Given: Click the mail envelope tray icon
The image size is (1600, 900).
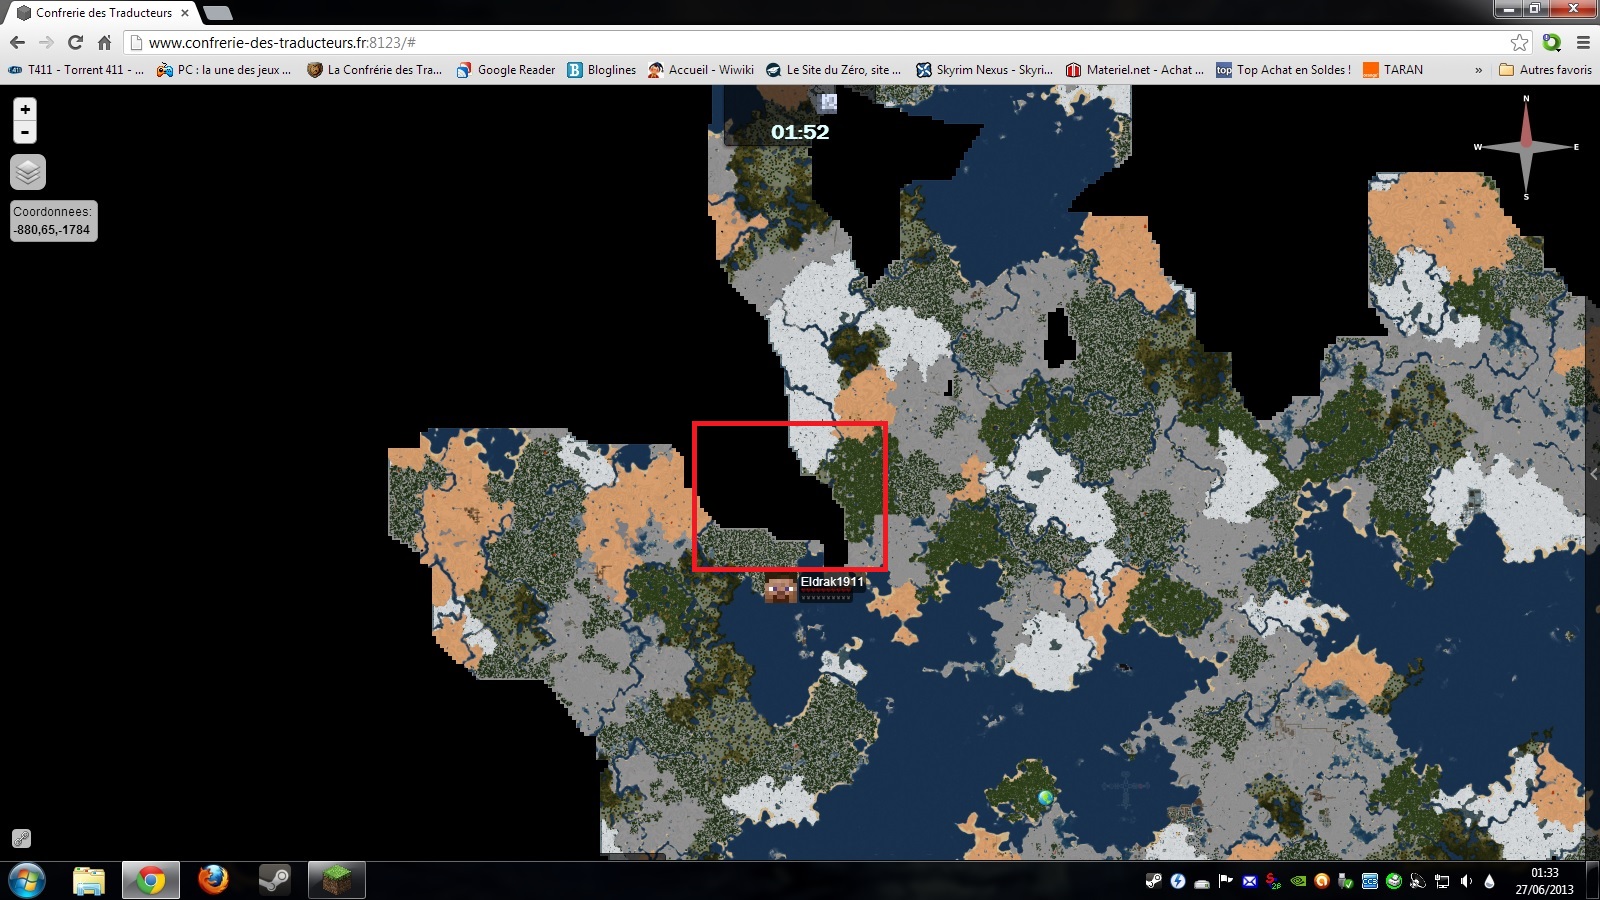Looking at the screenshot, I should pos(1250,881).
